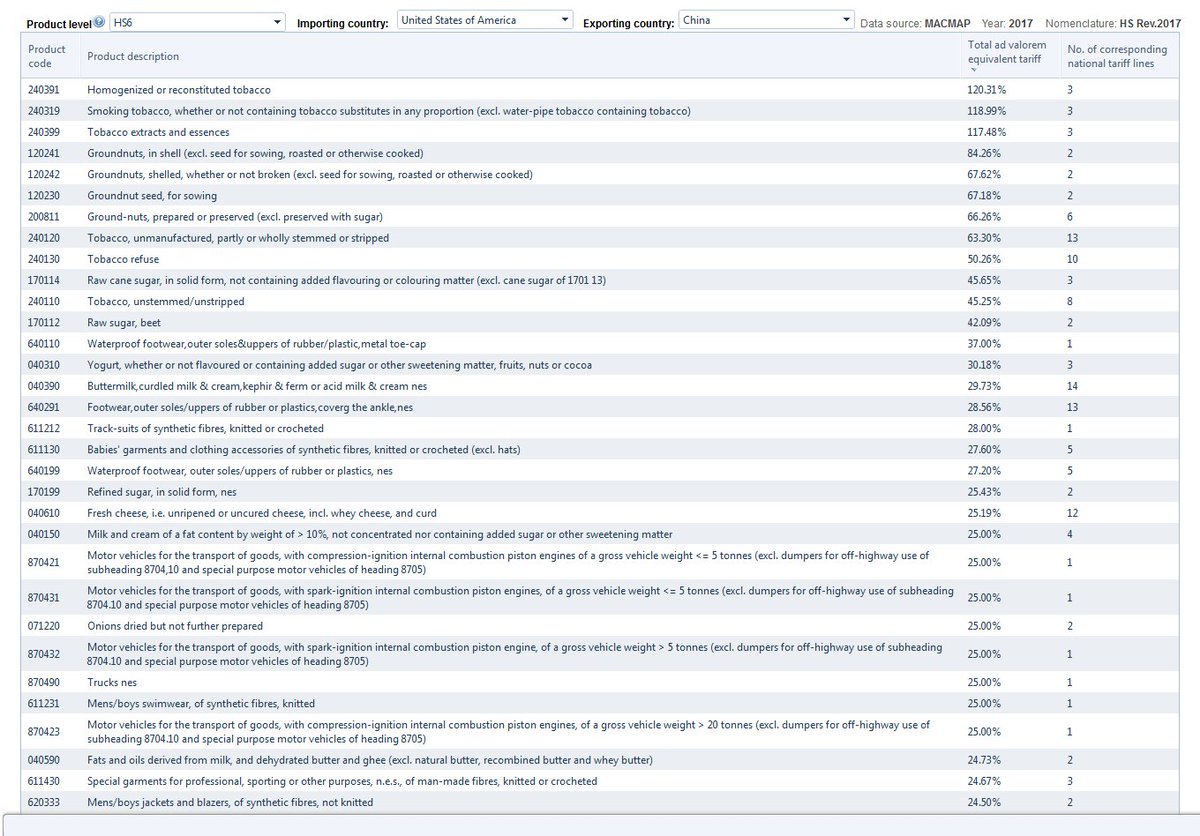
Task: Click the 120.31% tariff value
Action: 987,90
